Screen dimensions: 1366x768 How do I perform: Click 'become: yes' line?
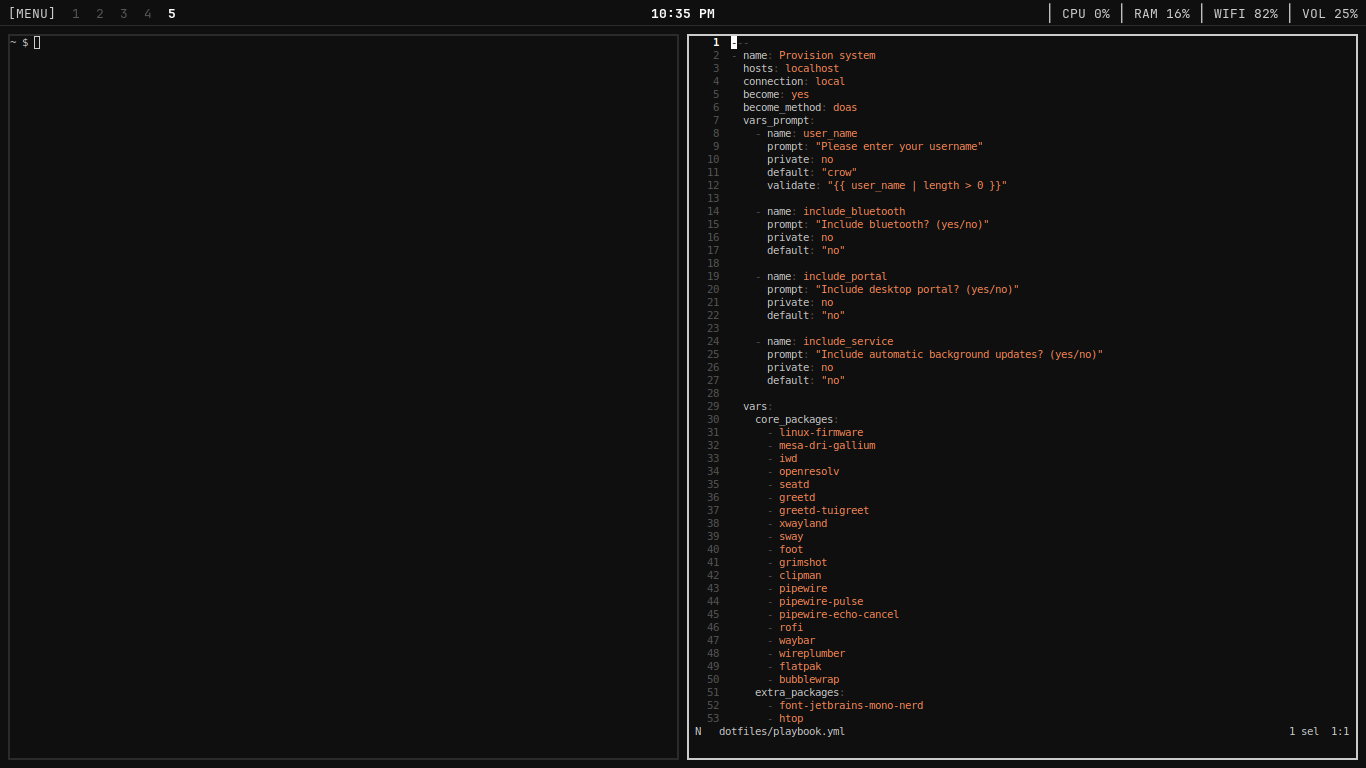coord(776,95)
